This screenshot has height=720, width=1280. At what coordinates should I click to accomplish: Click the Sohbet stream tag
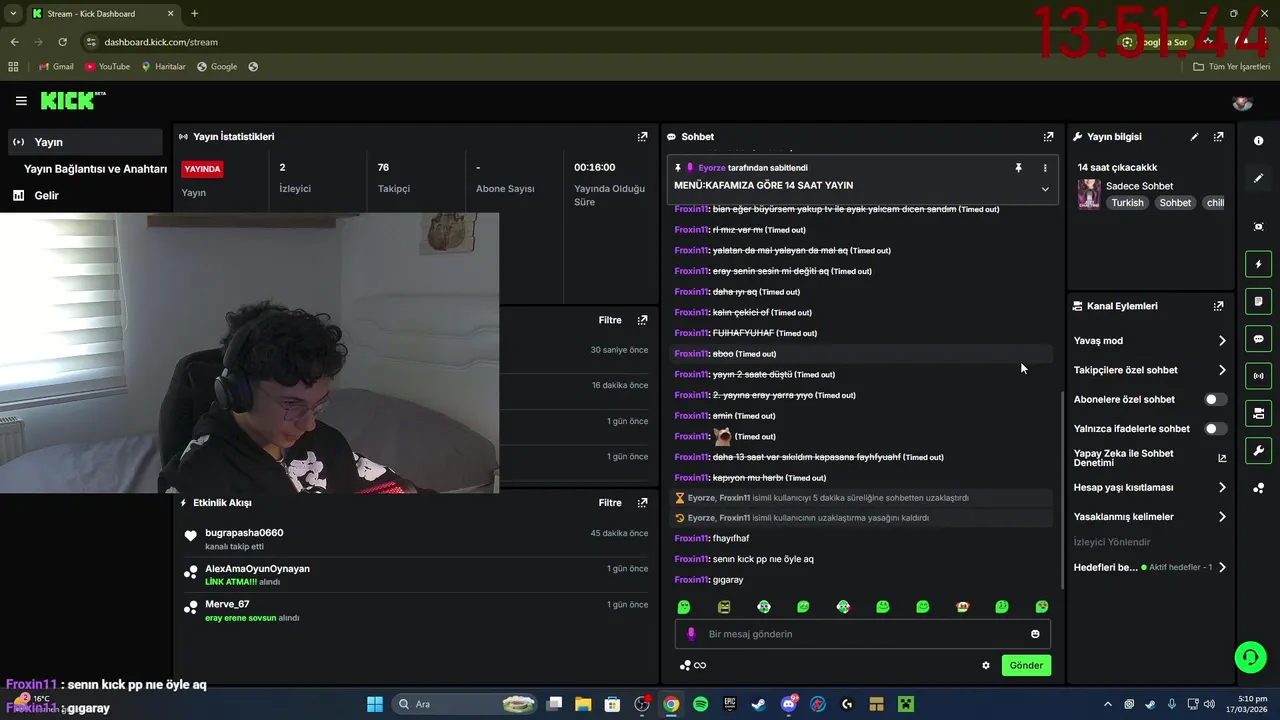pyautogui.click(x=1175, y=203)
